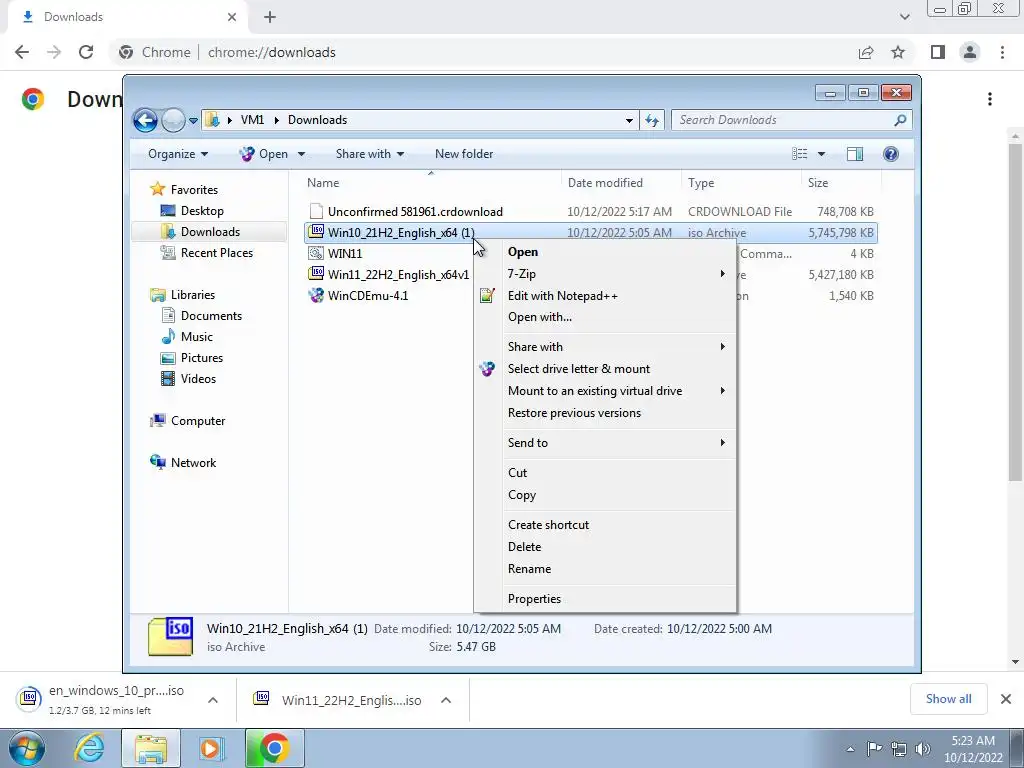
Task: Open Videos library in sidebar
Action: coord(198,379)
